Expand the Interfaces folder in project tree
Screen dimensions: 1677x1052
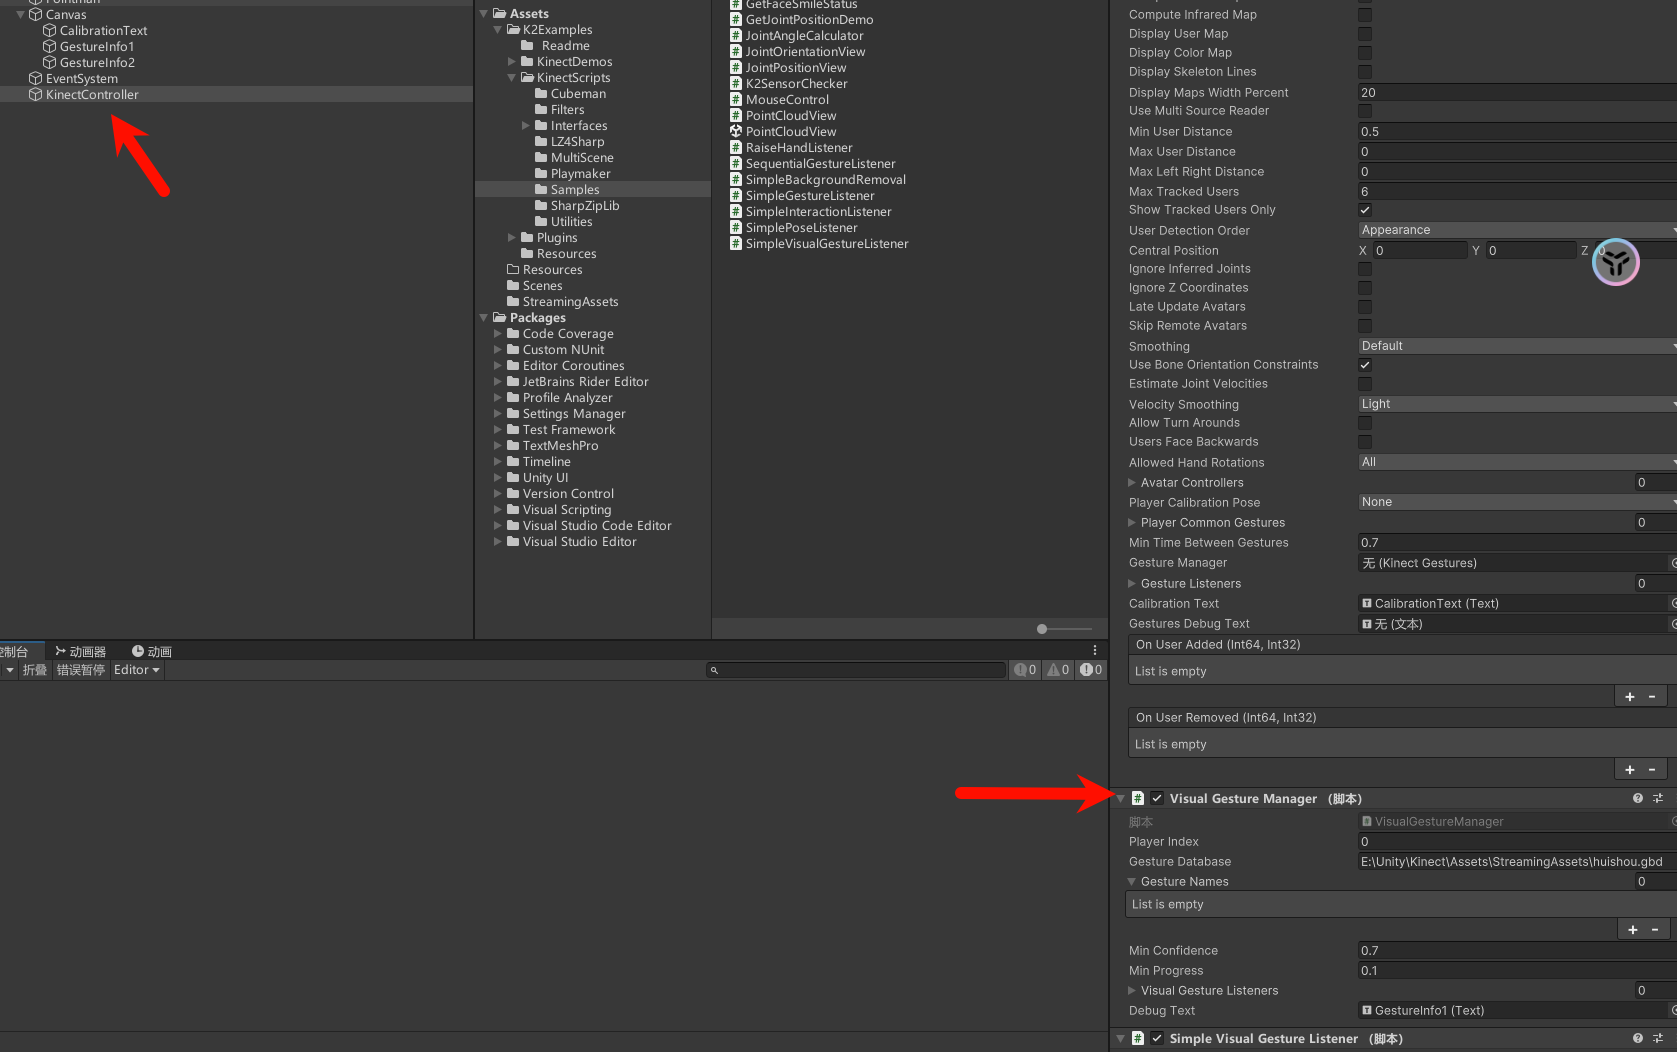(x=526, y=126)
